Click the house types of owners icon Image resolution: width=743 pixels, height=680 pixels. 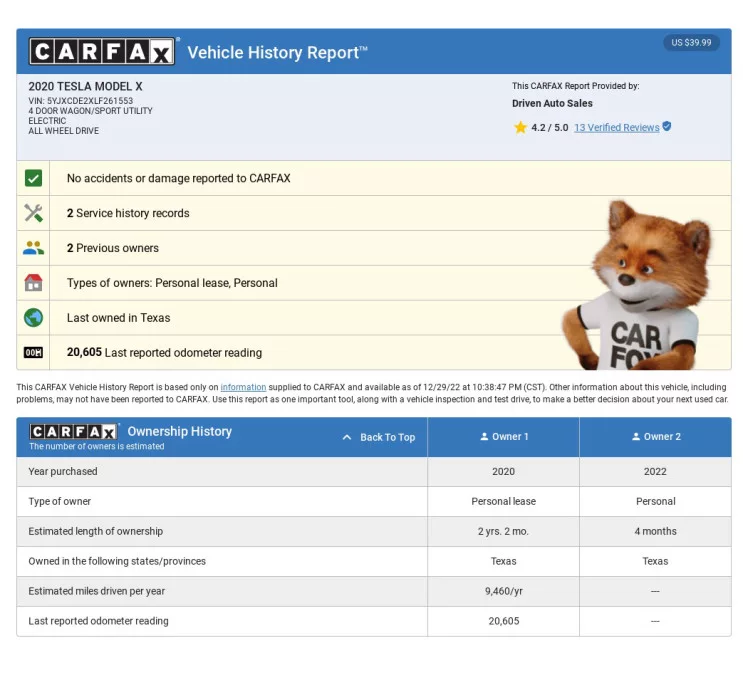pyautogui.click(x=33, y=283)
